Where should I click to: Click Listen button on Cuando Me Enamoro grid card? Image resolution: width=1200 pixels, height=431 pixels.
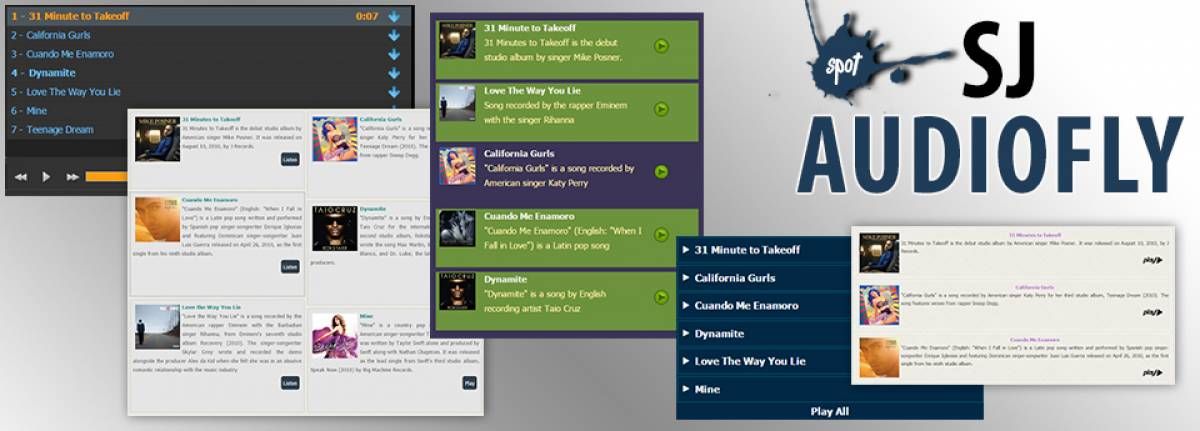[290, 267]
